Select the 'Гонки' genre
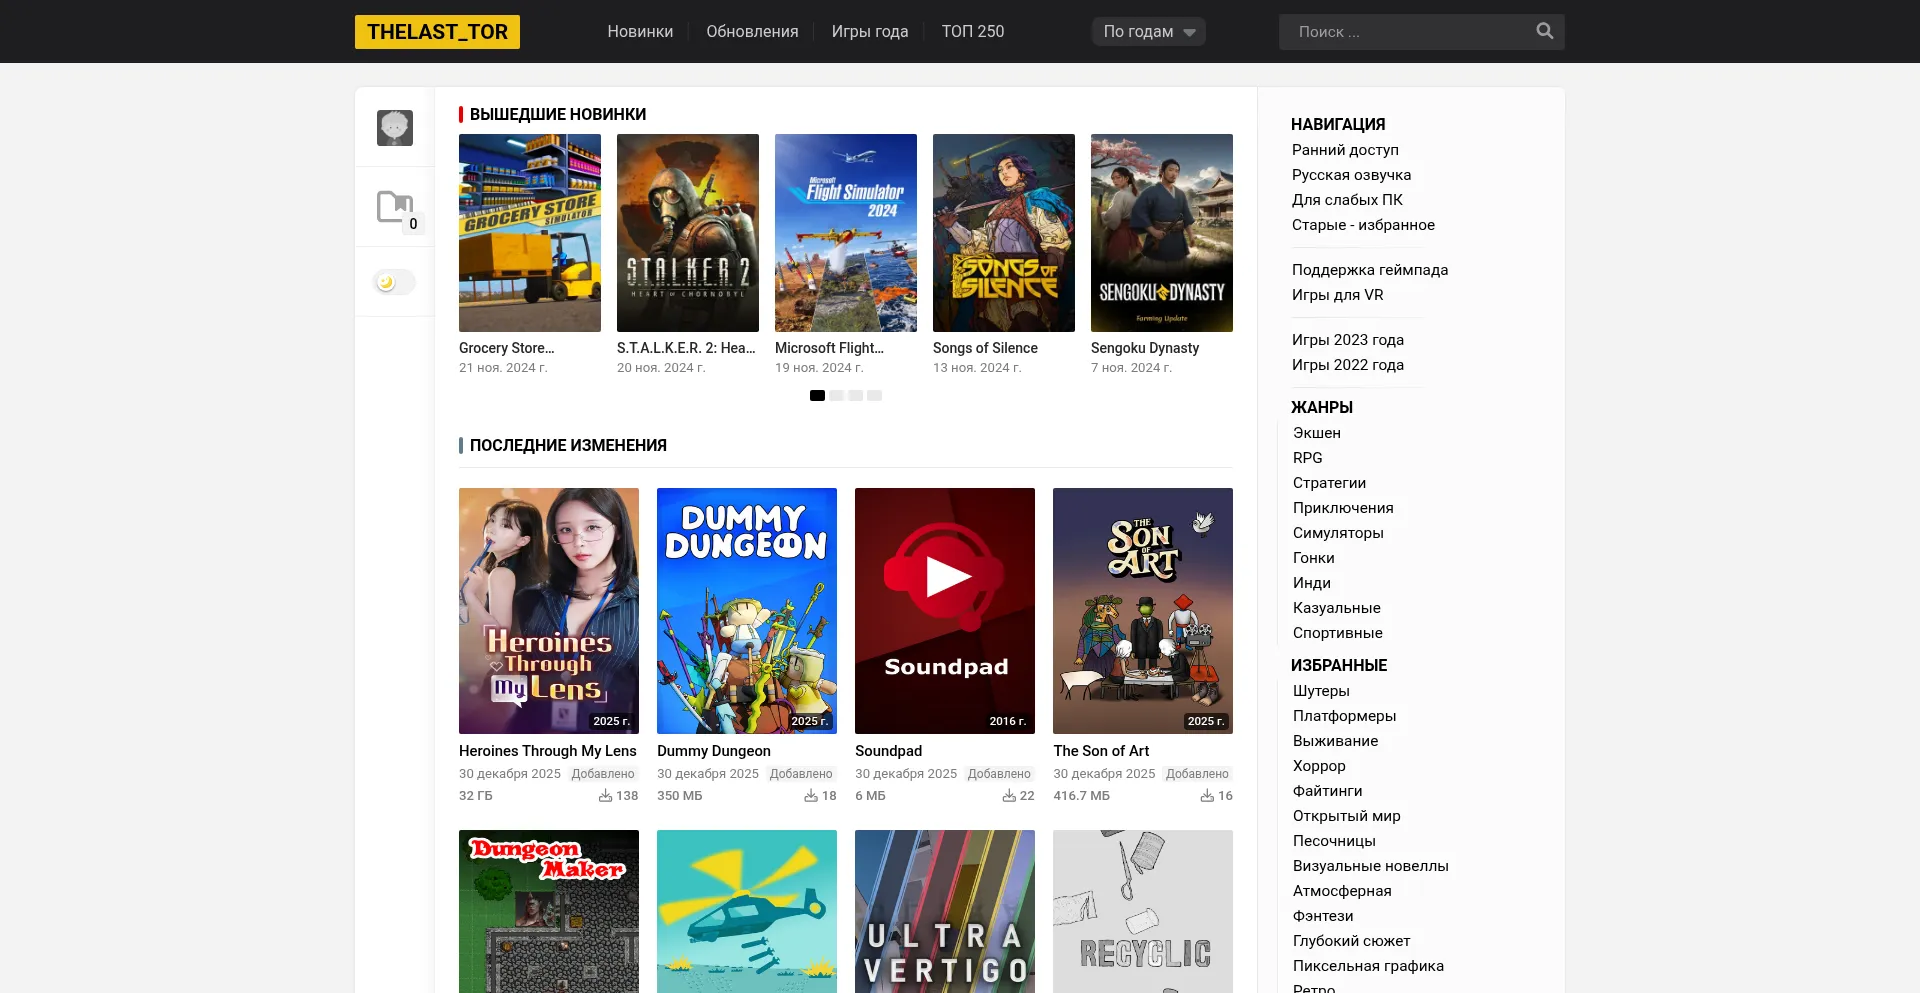The width and height of the screenshot is (1920, 993). click(1314, 558)
